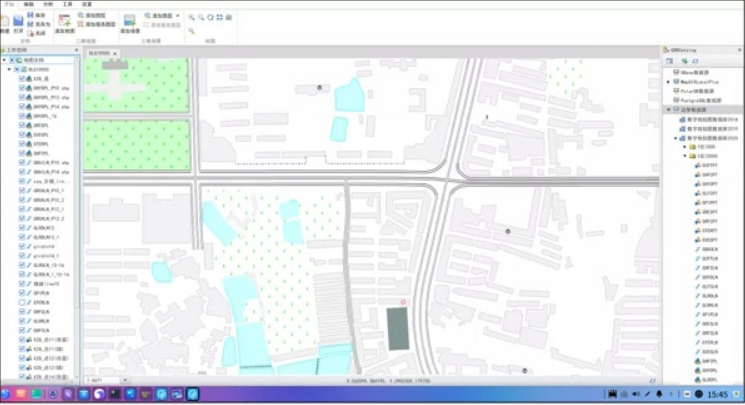Open the add layer dropdown arrow in 3D scene group
Viewport: 745px width, 405px height.
[178, 16]
